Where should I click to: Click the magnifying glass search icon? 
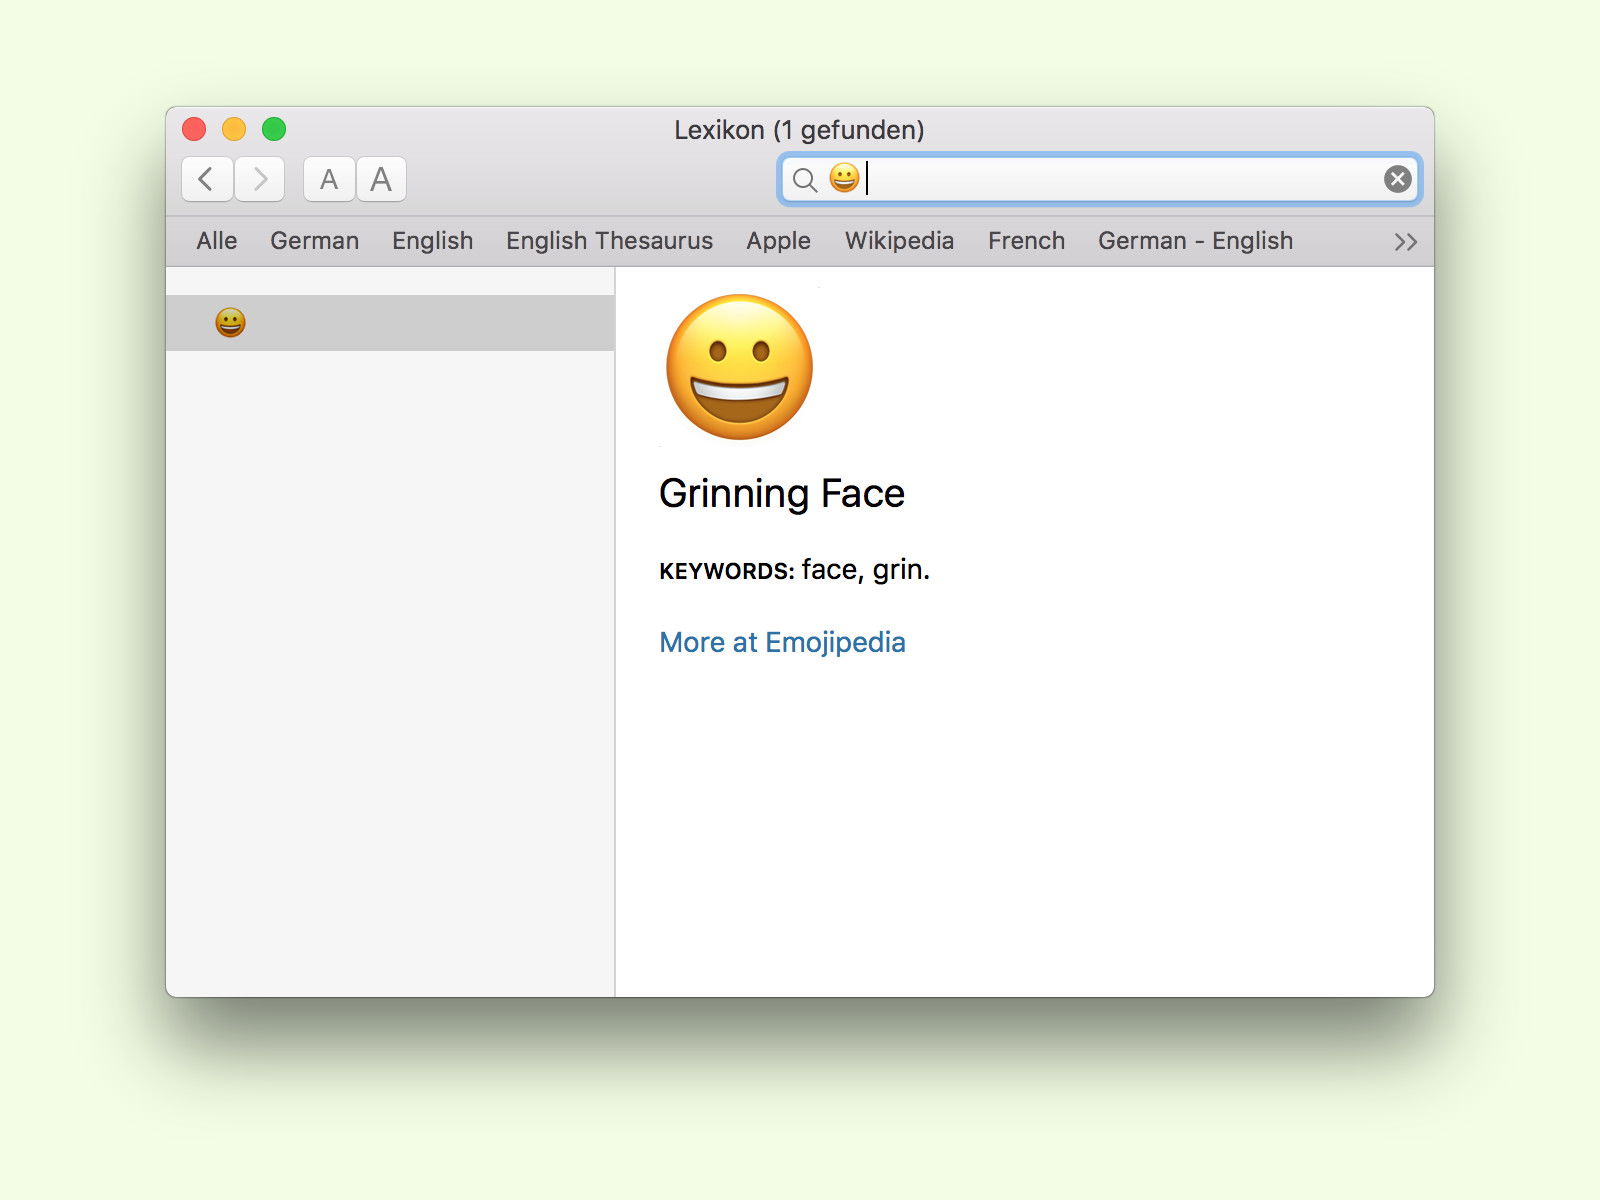805,180
